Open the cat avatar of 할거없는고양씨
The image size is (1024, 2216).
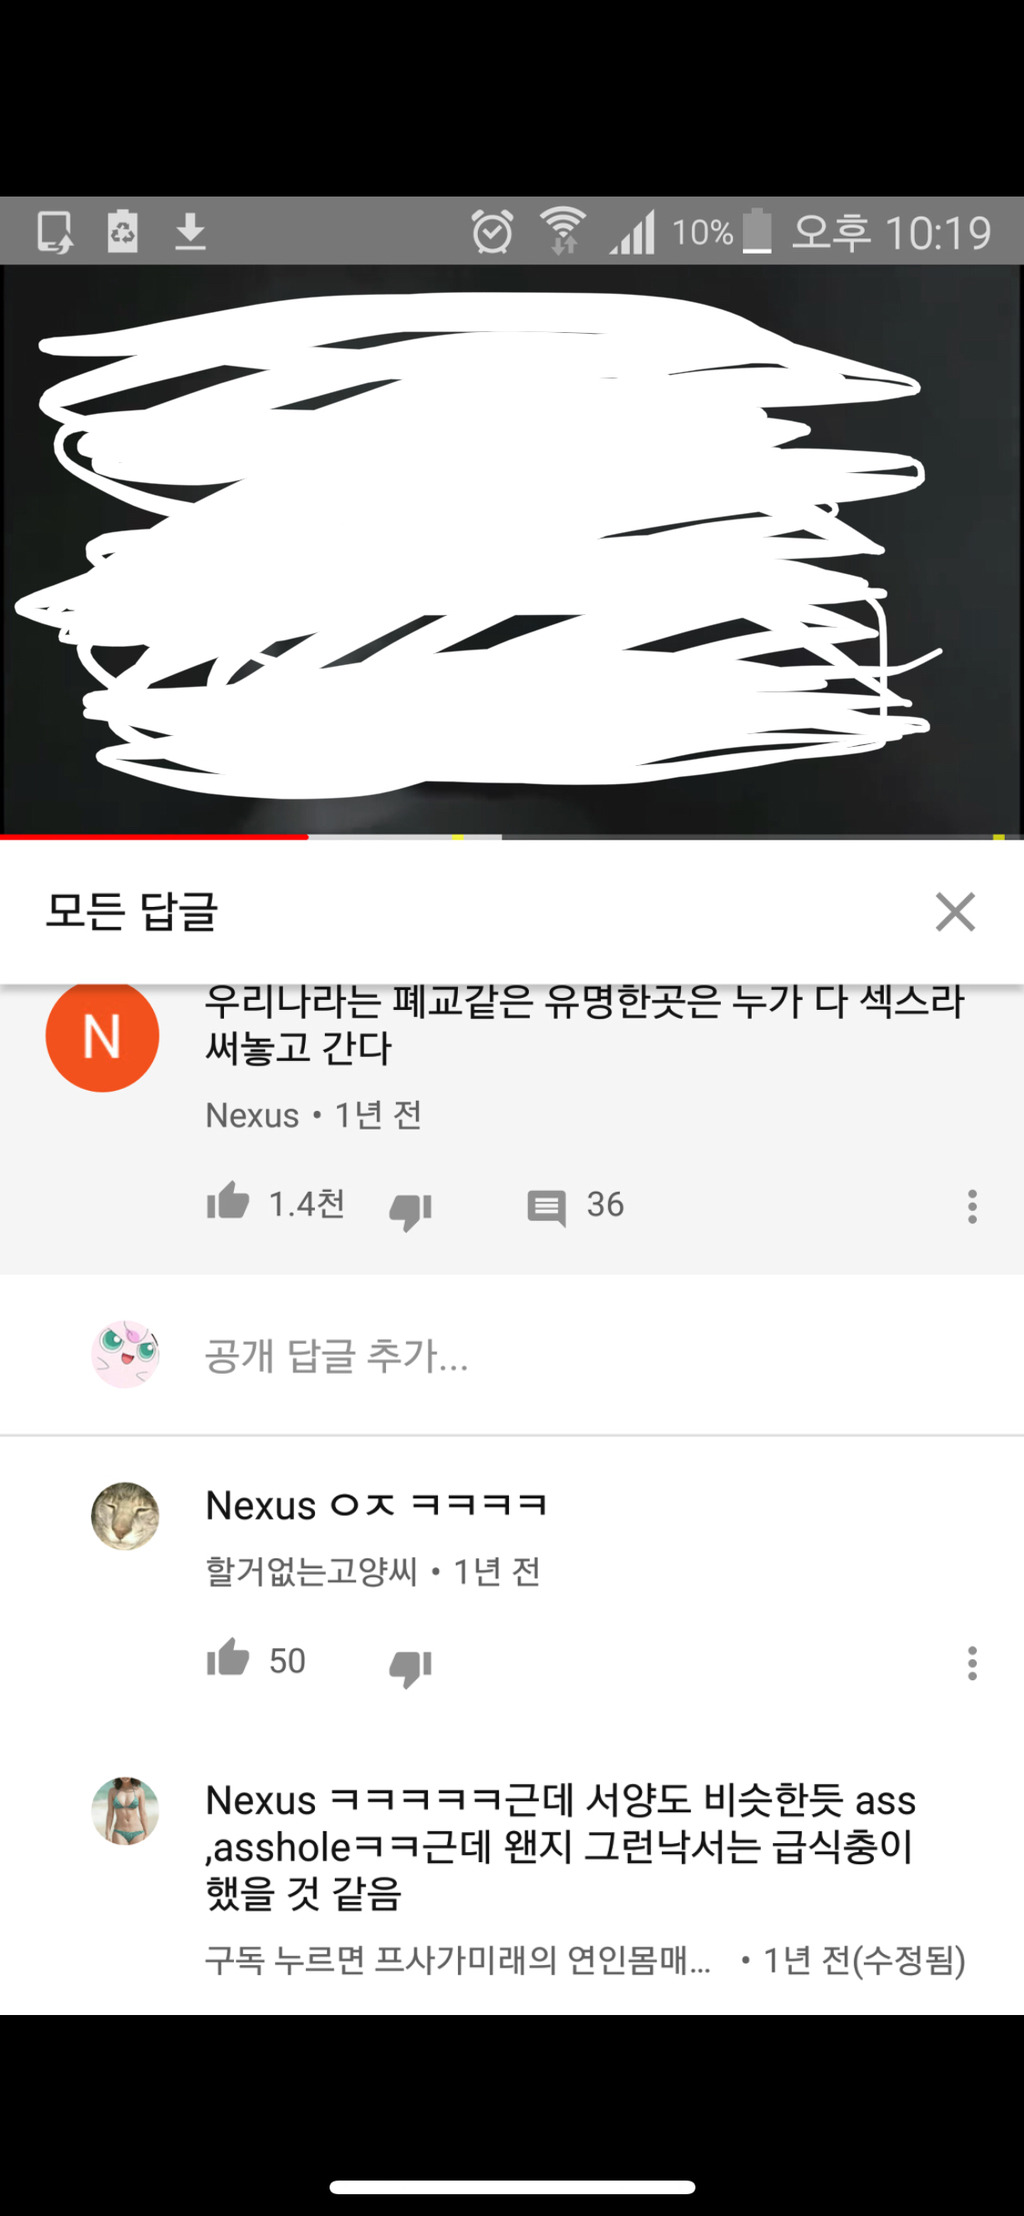(125, 1516)
